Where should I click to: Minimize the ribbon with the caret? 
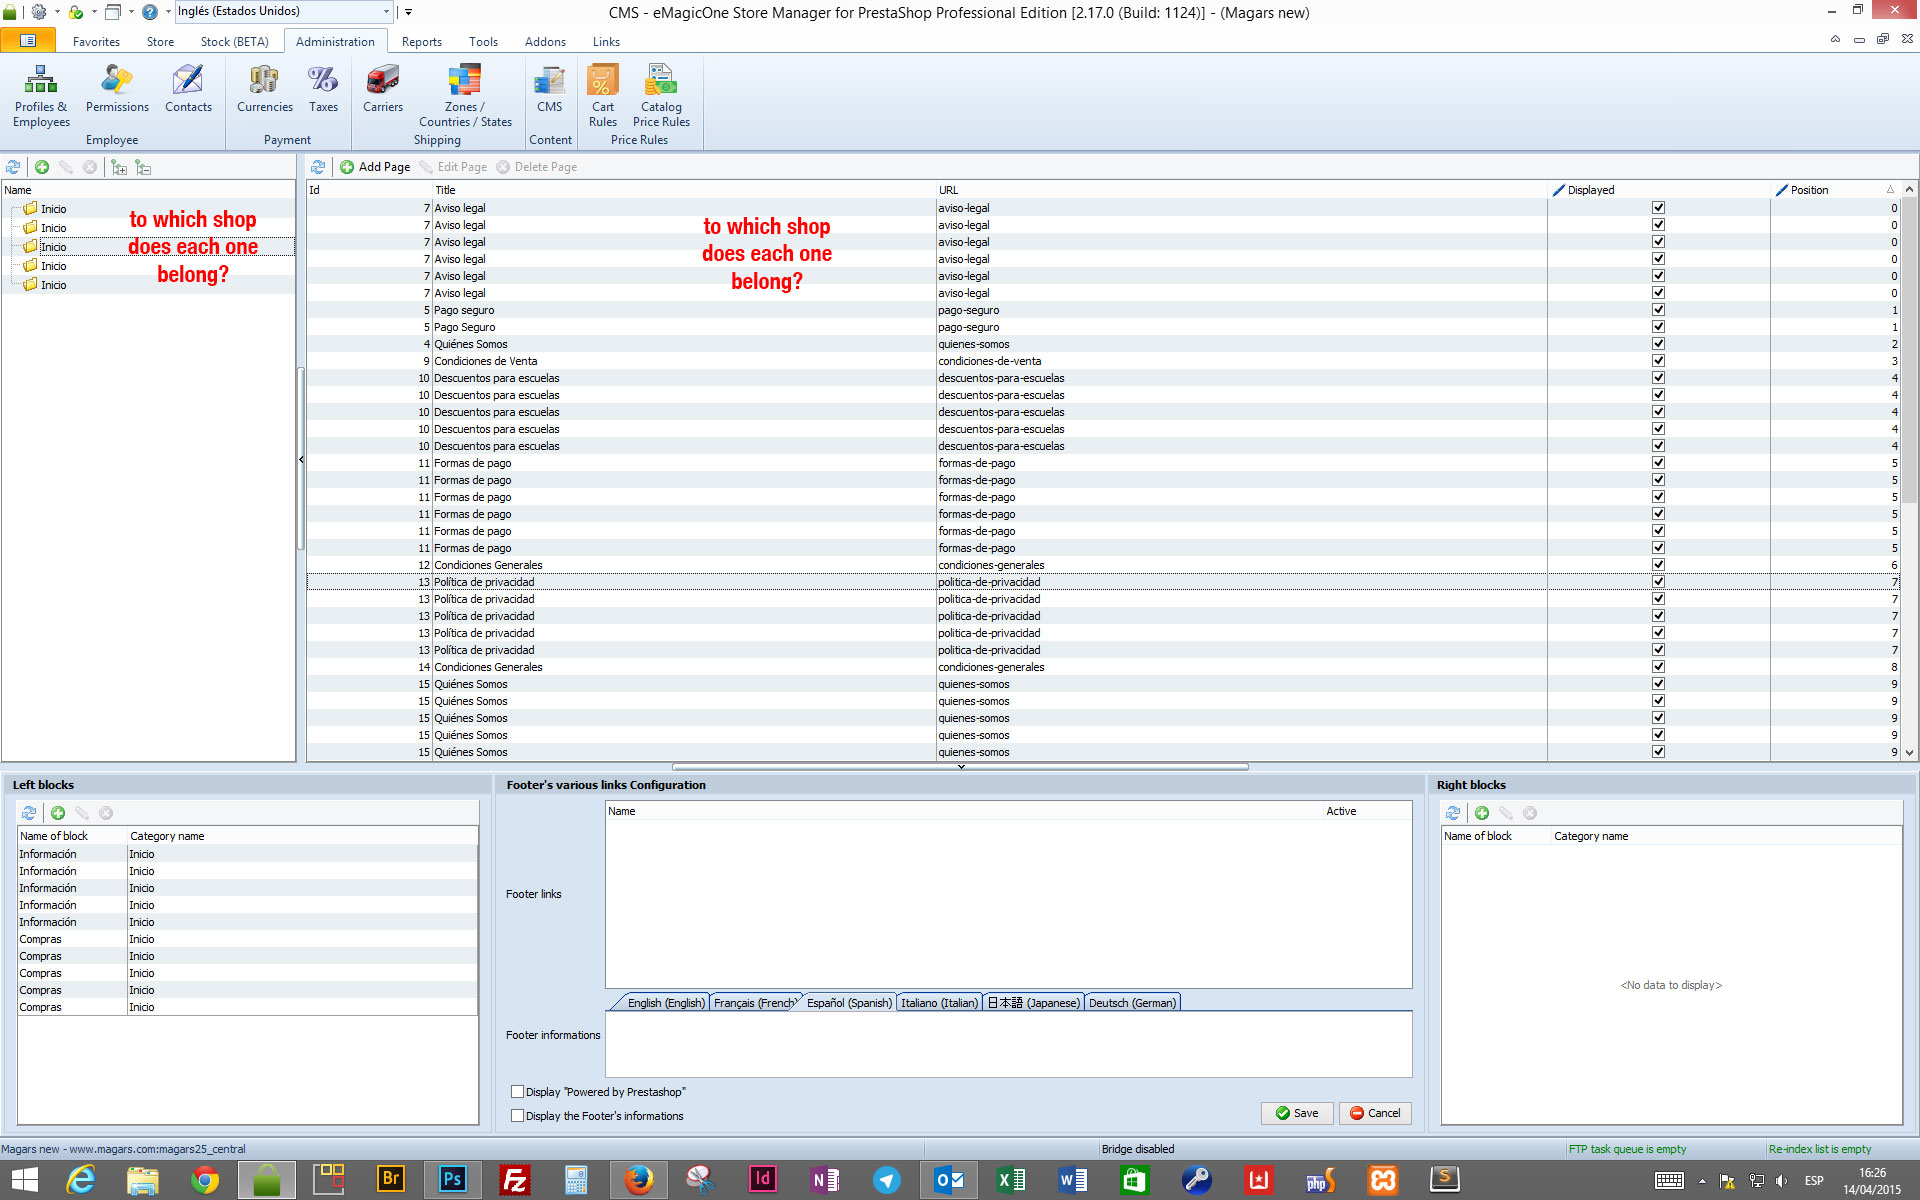[x=1835, y=40]
